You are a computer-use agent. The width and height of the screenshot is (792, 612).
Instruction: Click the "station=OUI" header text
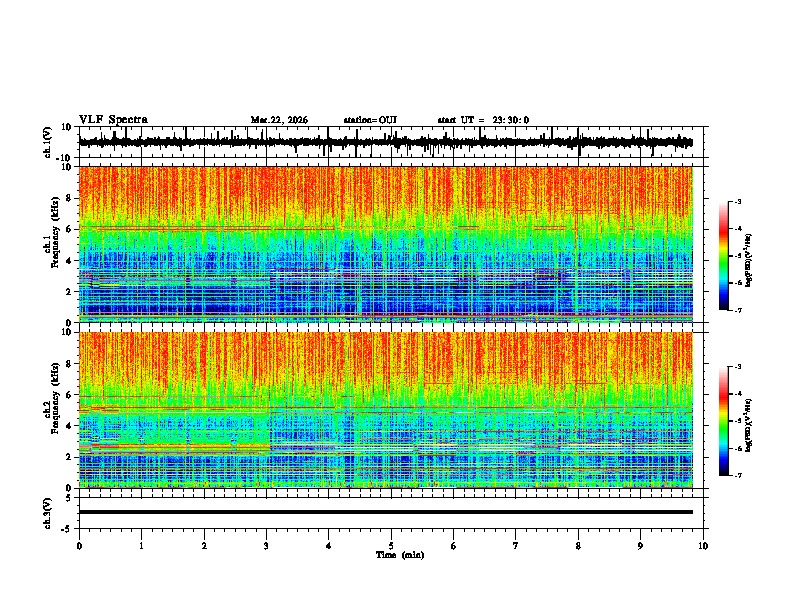370,120
